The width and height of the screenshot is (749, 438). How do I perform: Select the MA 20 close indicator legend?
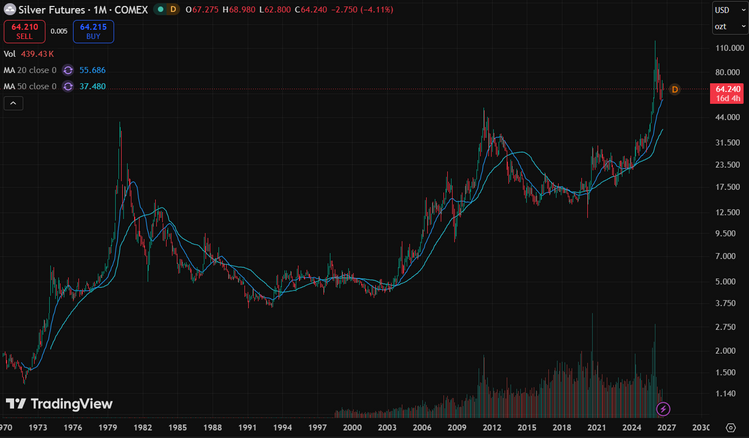(30, 70)
